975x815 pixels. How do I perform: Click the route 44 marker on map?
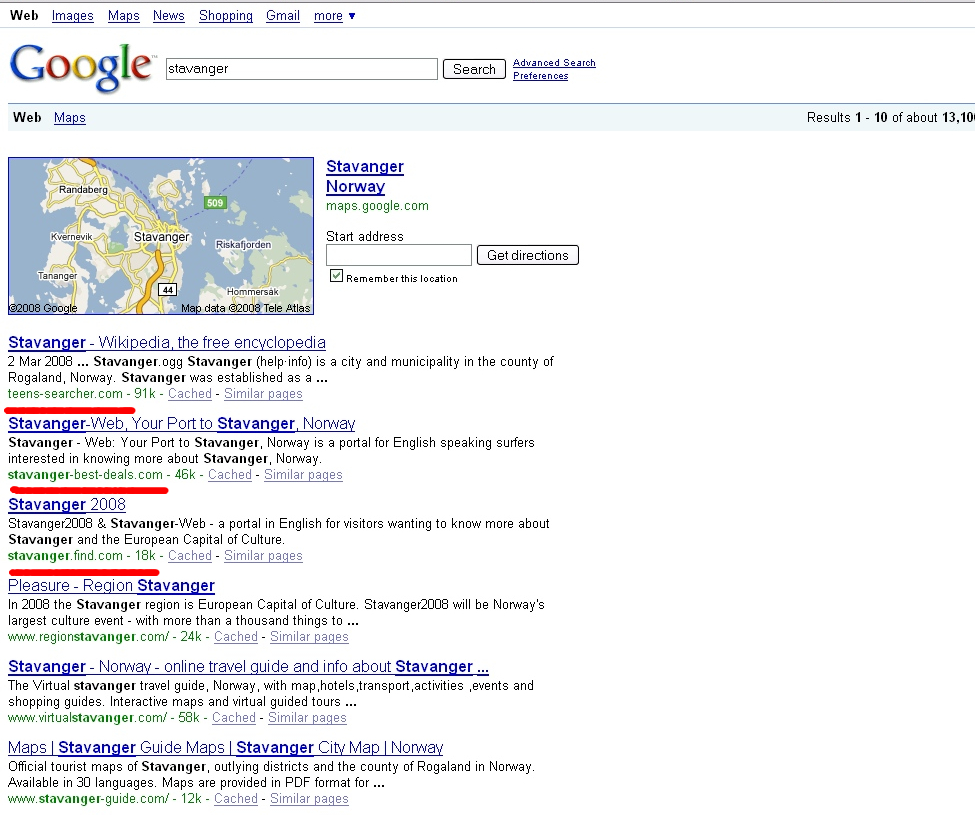[168, 290]
